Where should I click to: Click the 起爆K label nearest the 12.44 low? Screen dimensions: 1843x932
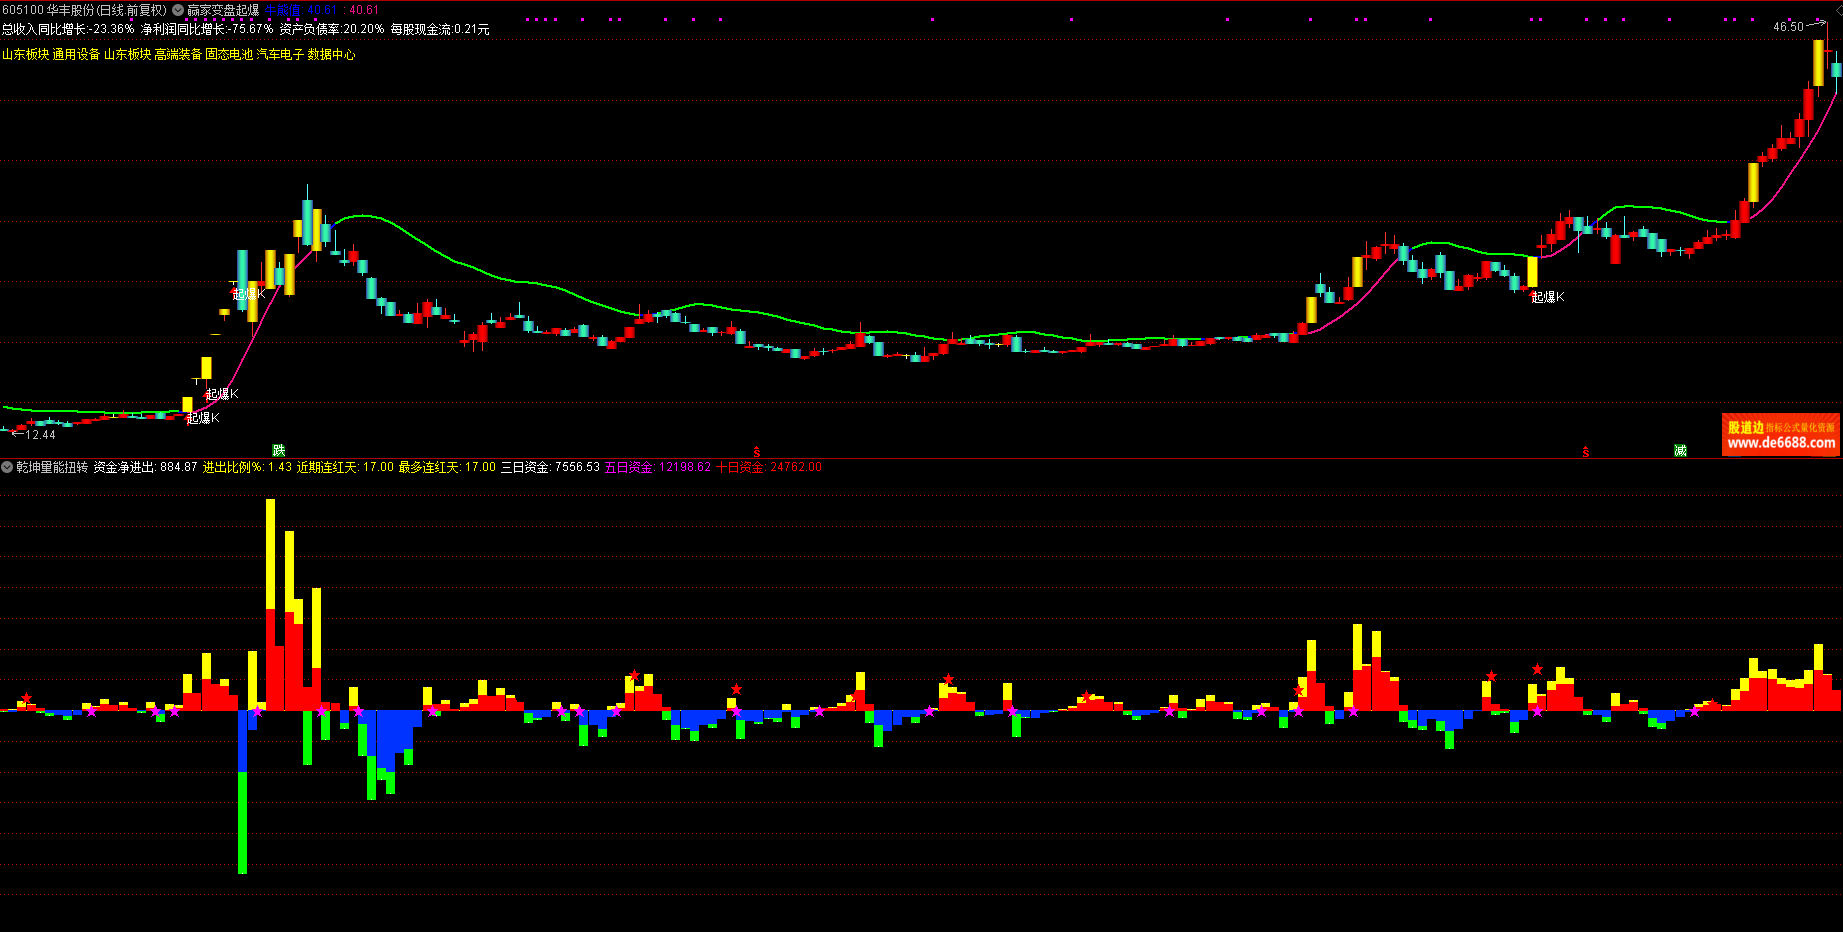pos(203,418)
